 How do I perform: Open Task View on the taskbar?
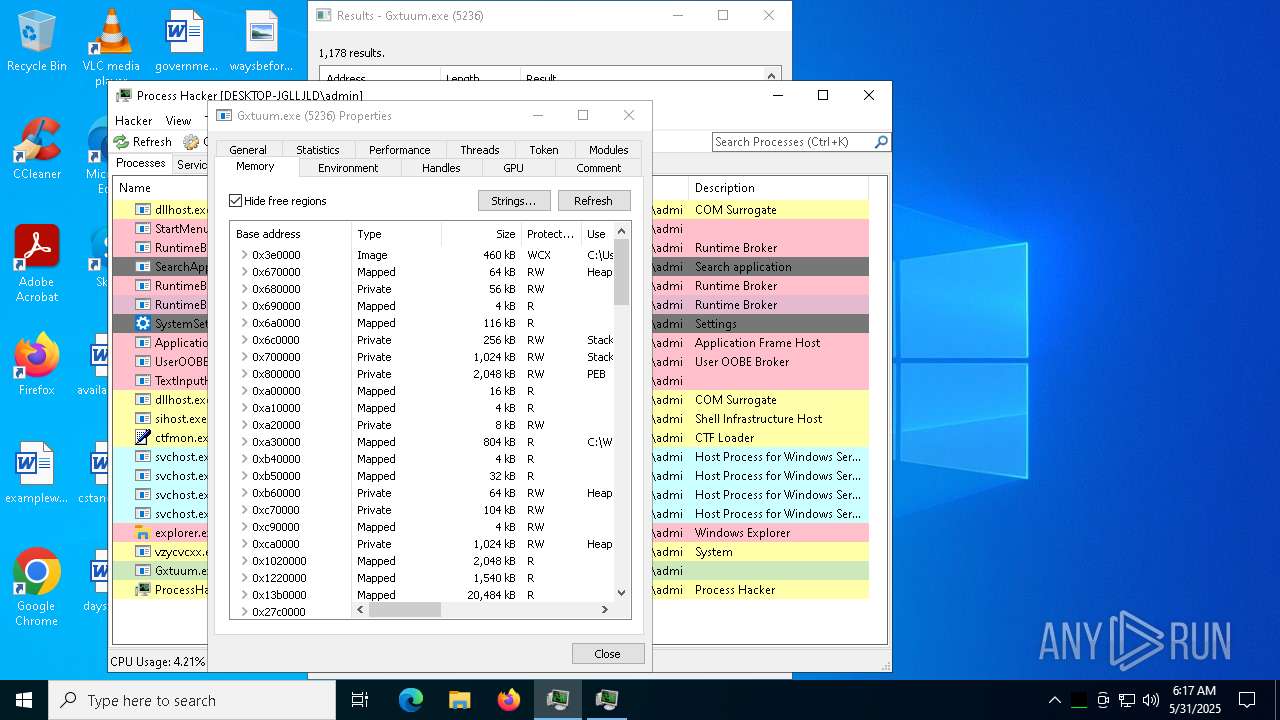360,700
